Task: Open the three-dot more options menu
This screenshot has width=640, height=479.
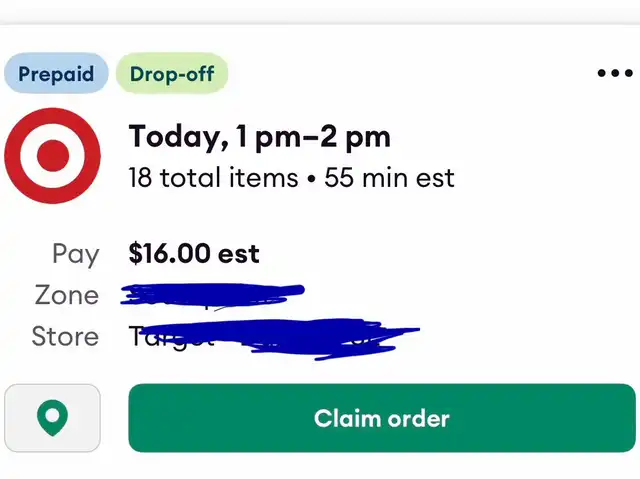Action: pos(614,73)
